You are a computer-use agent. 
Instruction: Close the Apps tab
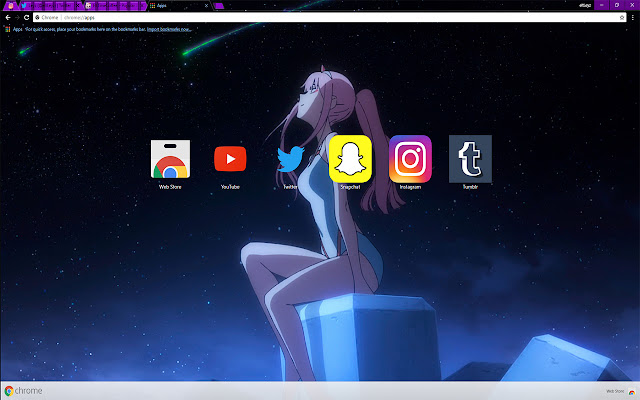206,6
